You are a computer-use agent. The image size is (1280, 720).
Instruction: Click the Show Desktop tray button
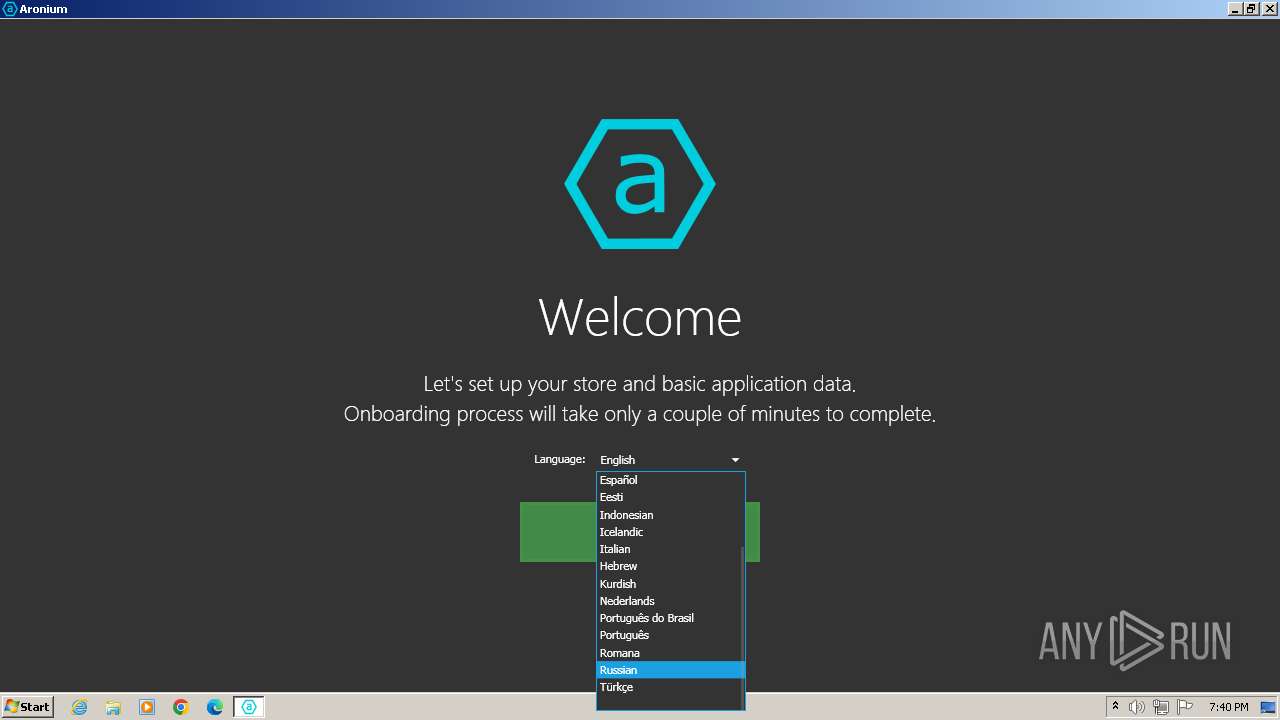coord(1268,707)
